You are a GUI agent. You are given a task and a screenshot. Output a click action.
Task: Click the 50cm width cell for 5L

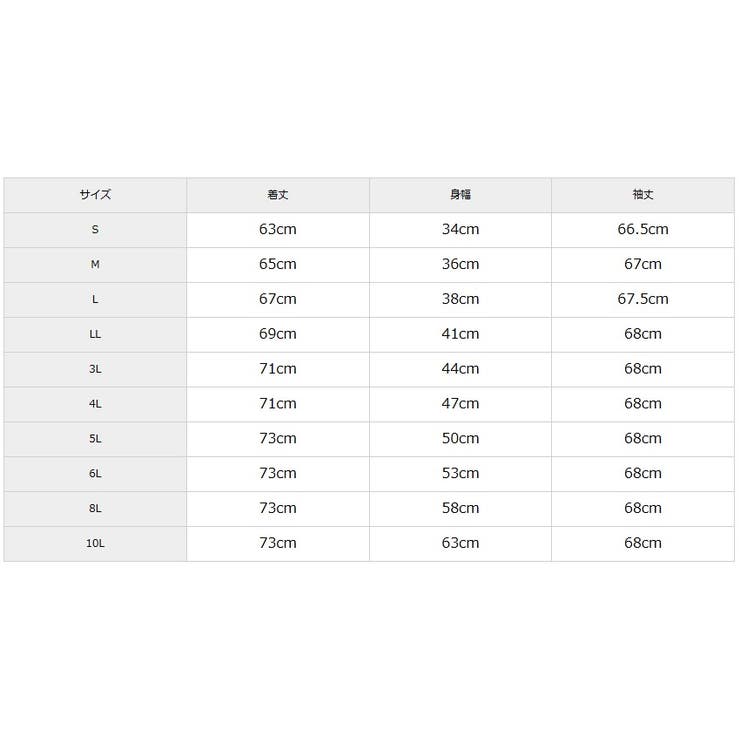(x=460, y=439)
